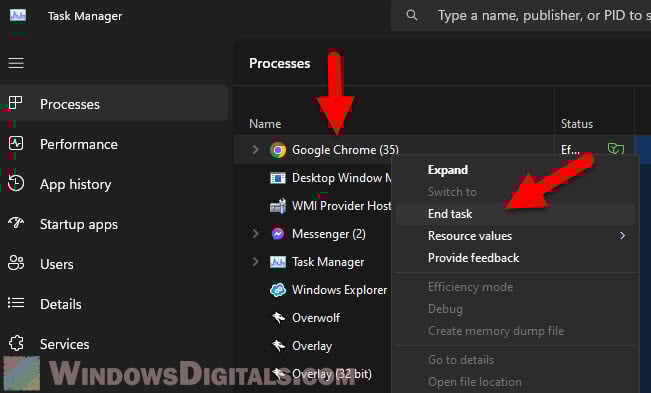This screenshot has height=393, width=651.
Task: Click Debug in the context menu
Action: (x=445, y=309)
